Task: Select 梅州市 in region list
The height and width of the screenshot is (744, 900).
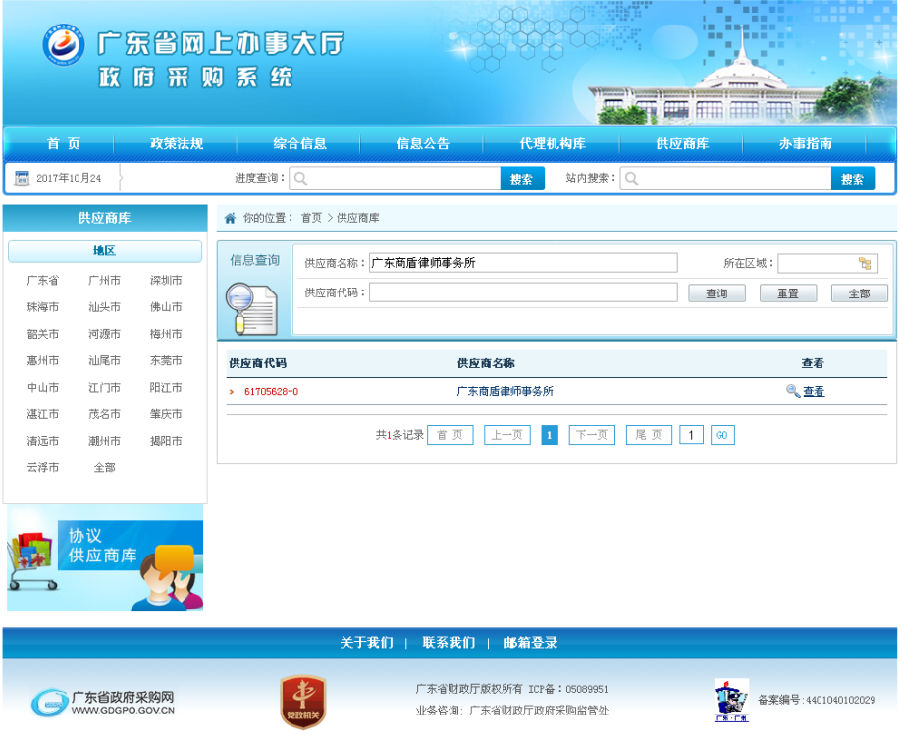Action: pyautogui.click(x=166, y=334)
